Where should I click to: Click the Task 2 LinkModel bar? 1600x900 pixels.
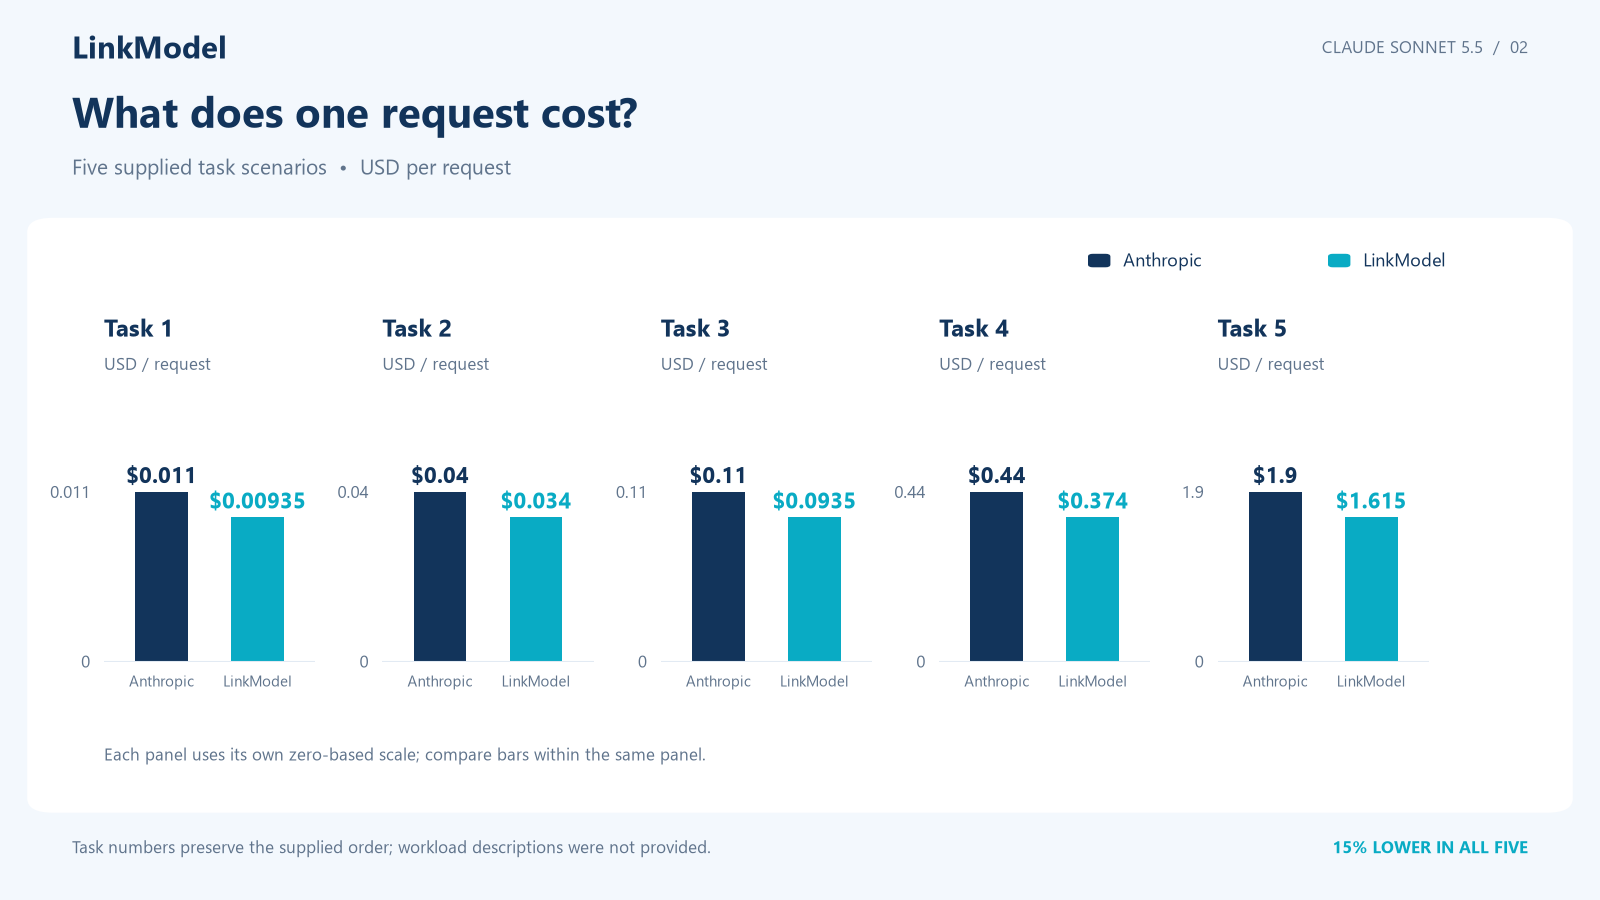pyautogui.click(x=536, y=589)
